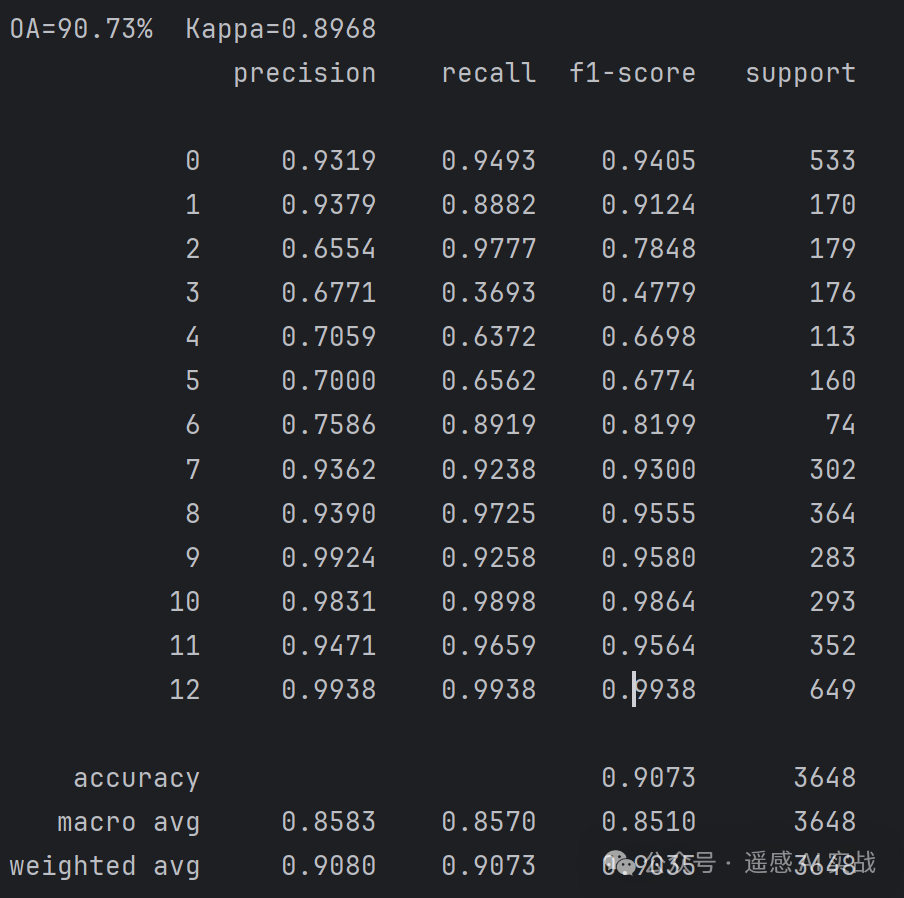Click class 9 support value 283

(x=833, y=557)
